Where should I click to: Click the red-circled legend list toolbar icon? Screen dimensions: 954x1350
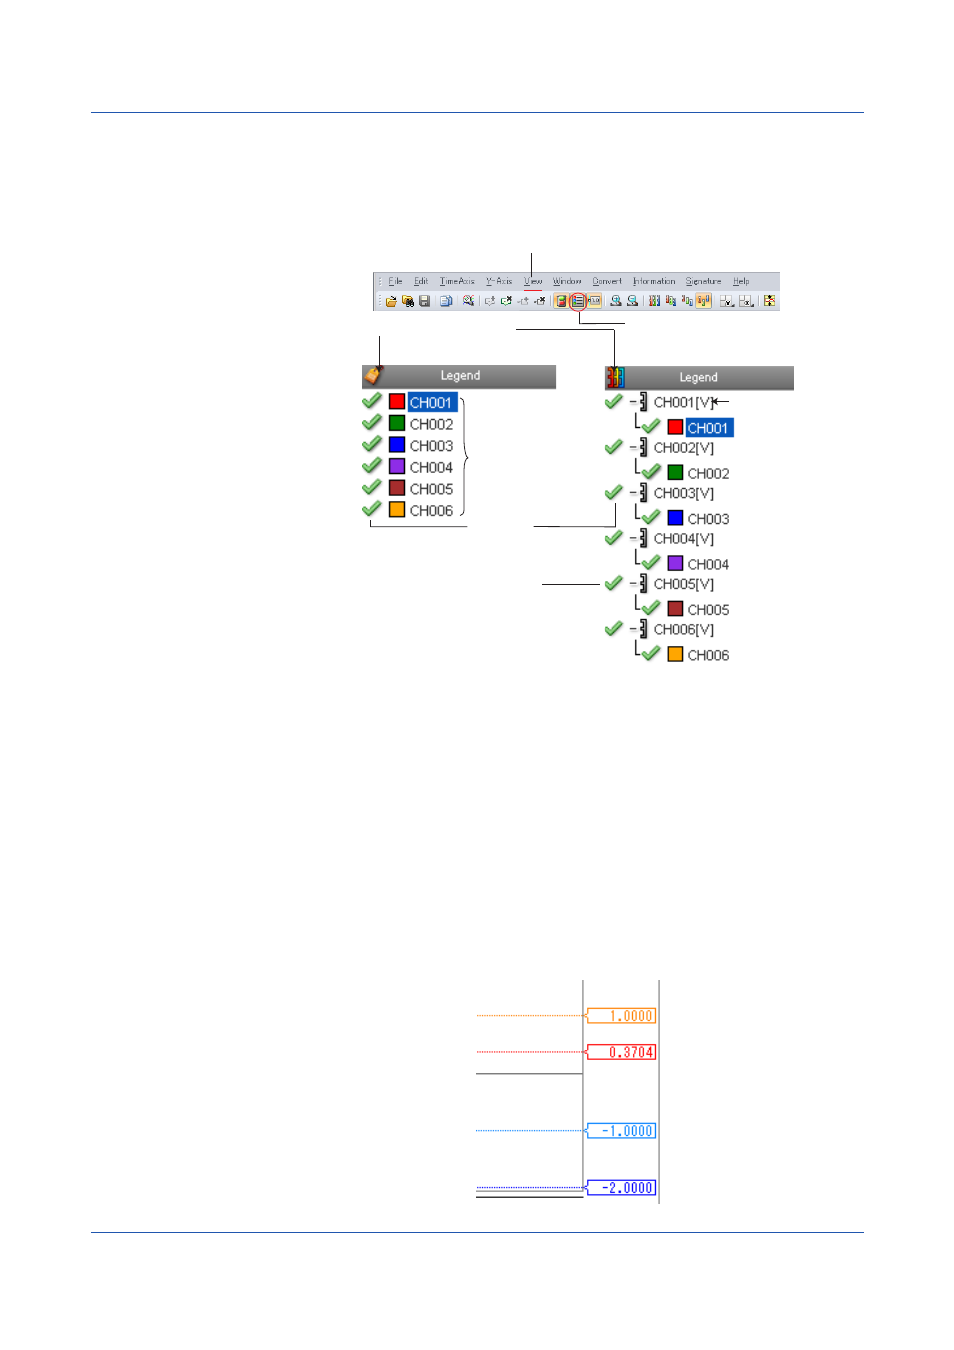(578, 301)
